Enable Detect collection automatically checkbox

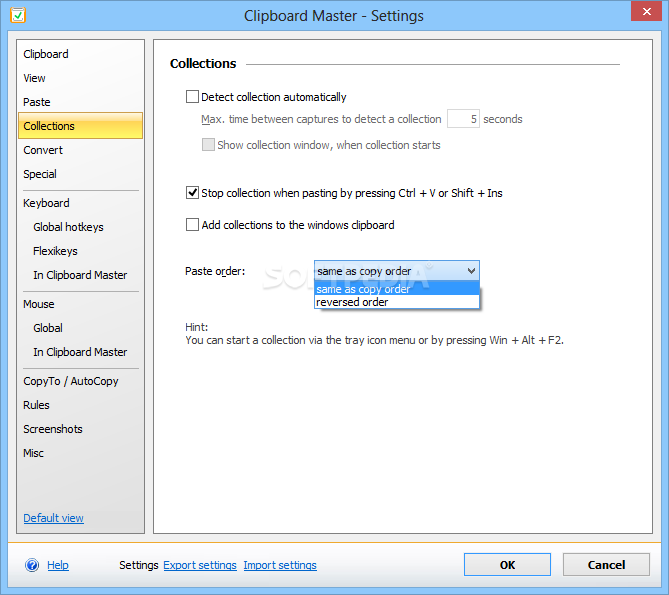point(192,97)
